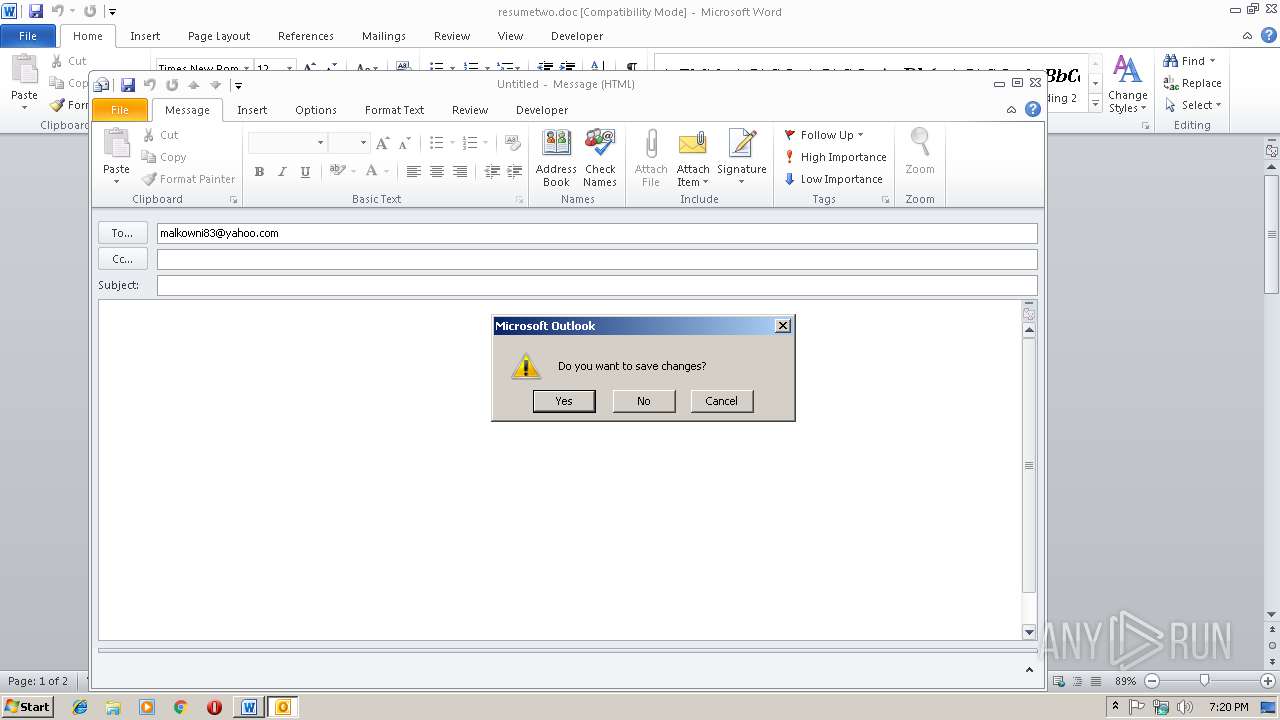Click message ribbon help icon

pos(1033,109)
